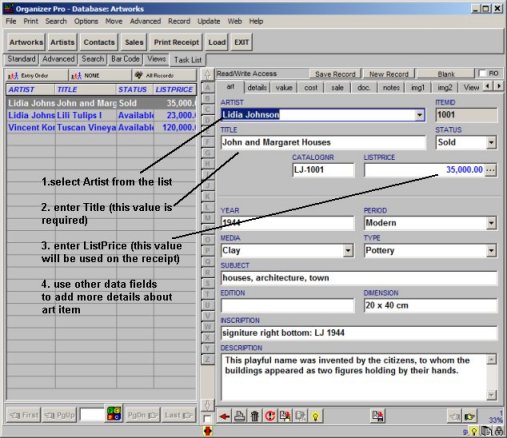This screenshot has width=507, height=438.
Task: Click the books icon in status bar
Action: point(486,431)
